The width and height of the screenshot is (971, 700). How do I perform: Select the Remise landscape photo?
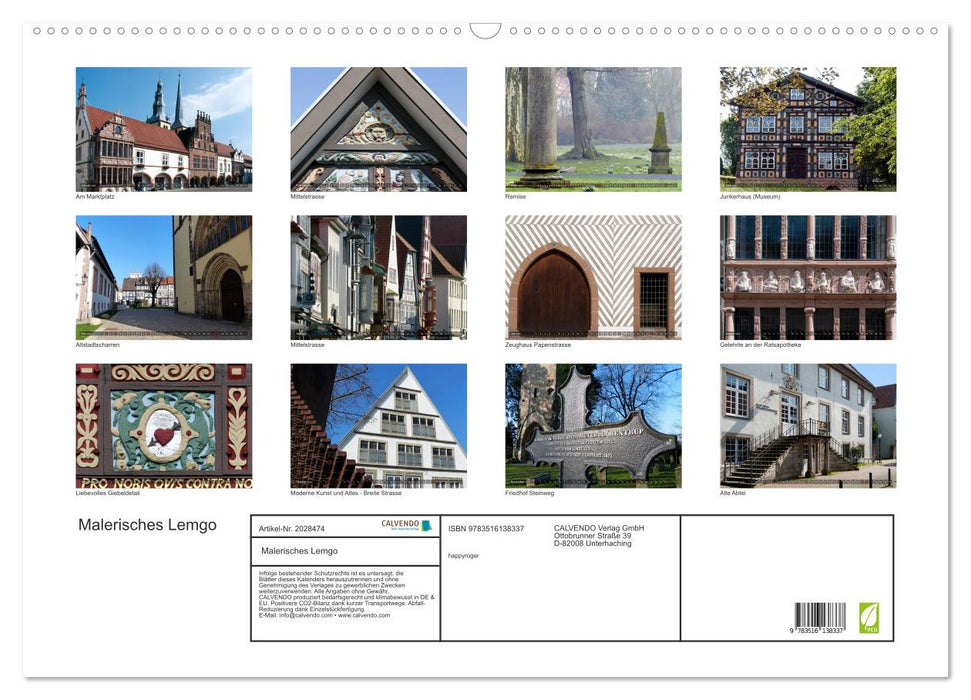[593, 128]
